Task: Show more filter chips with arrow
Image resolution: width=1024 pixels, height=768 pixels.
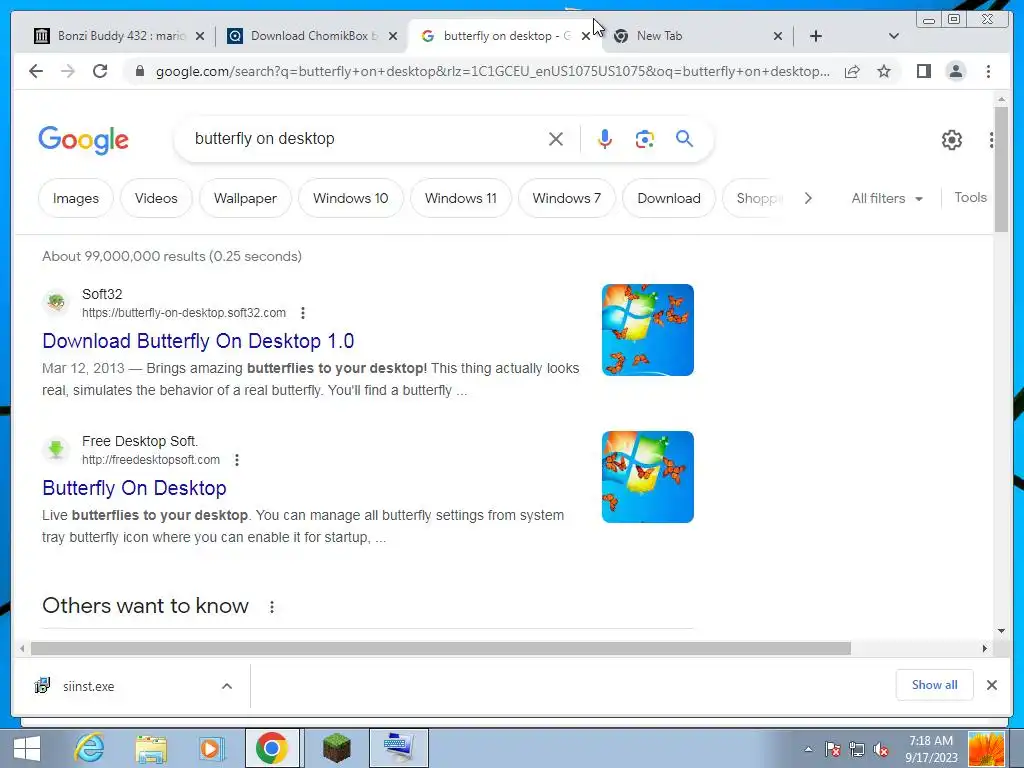Action: point(808,198)
